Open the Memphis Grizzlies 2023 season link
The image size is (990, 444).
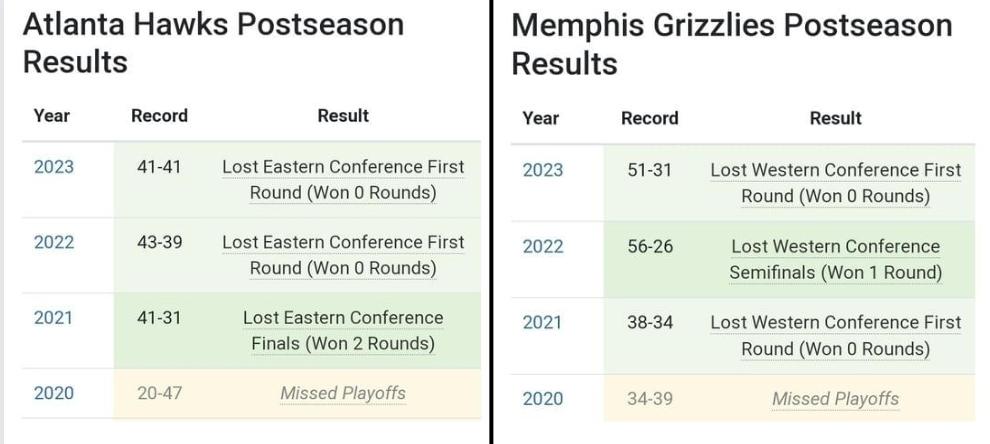tap(542, 170)
